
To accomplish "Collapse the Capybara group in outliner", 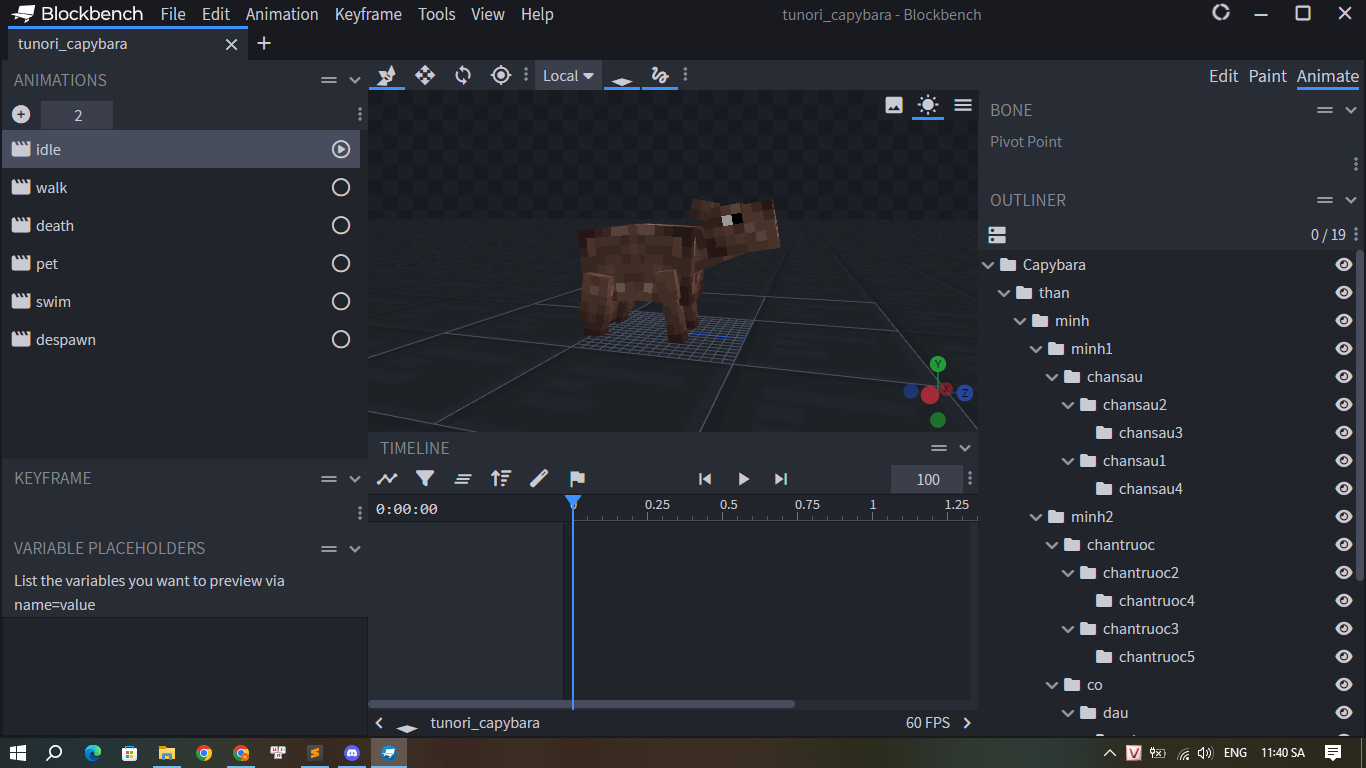I will 988,265.
